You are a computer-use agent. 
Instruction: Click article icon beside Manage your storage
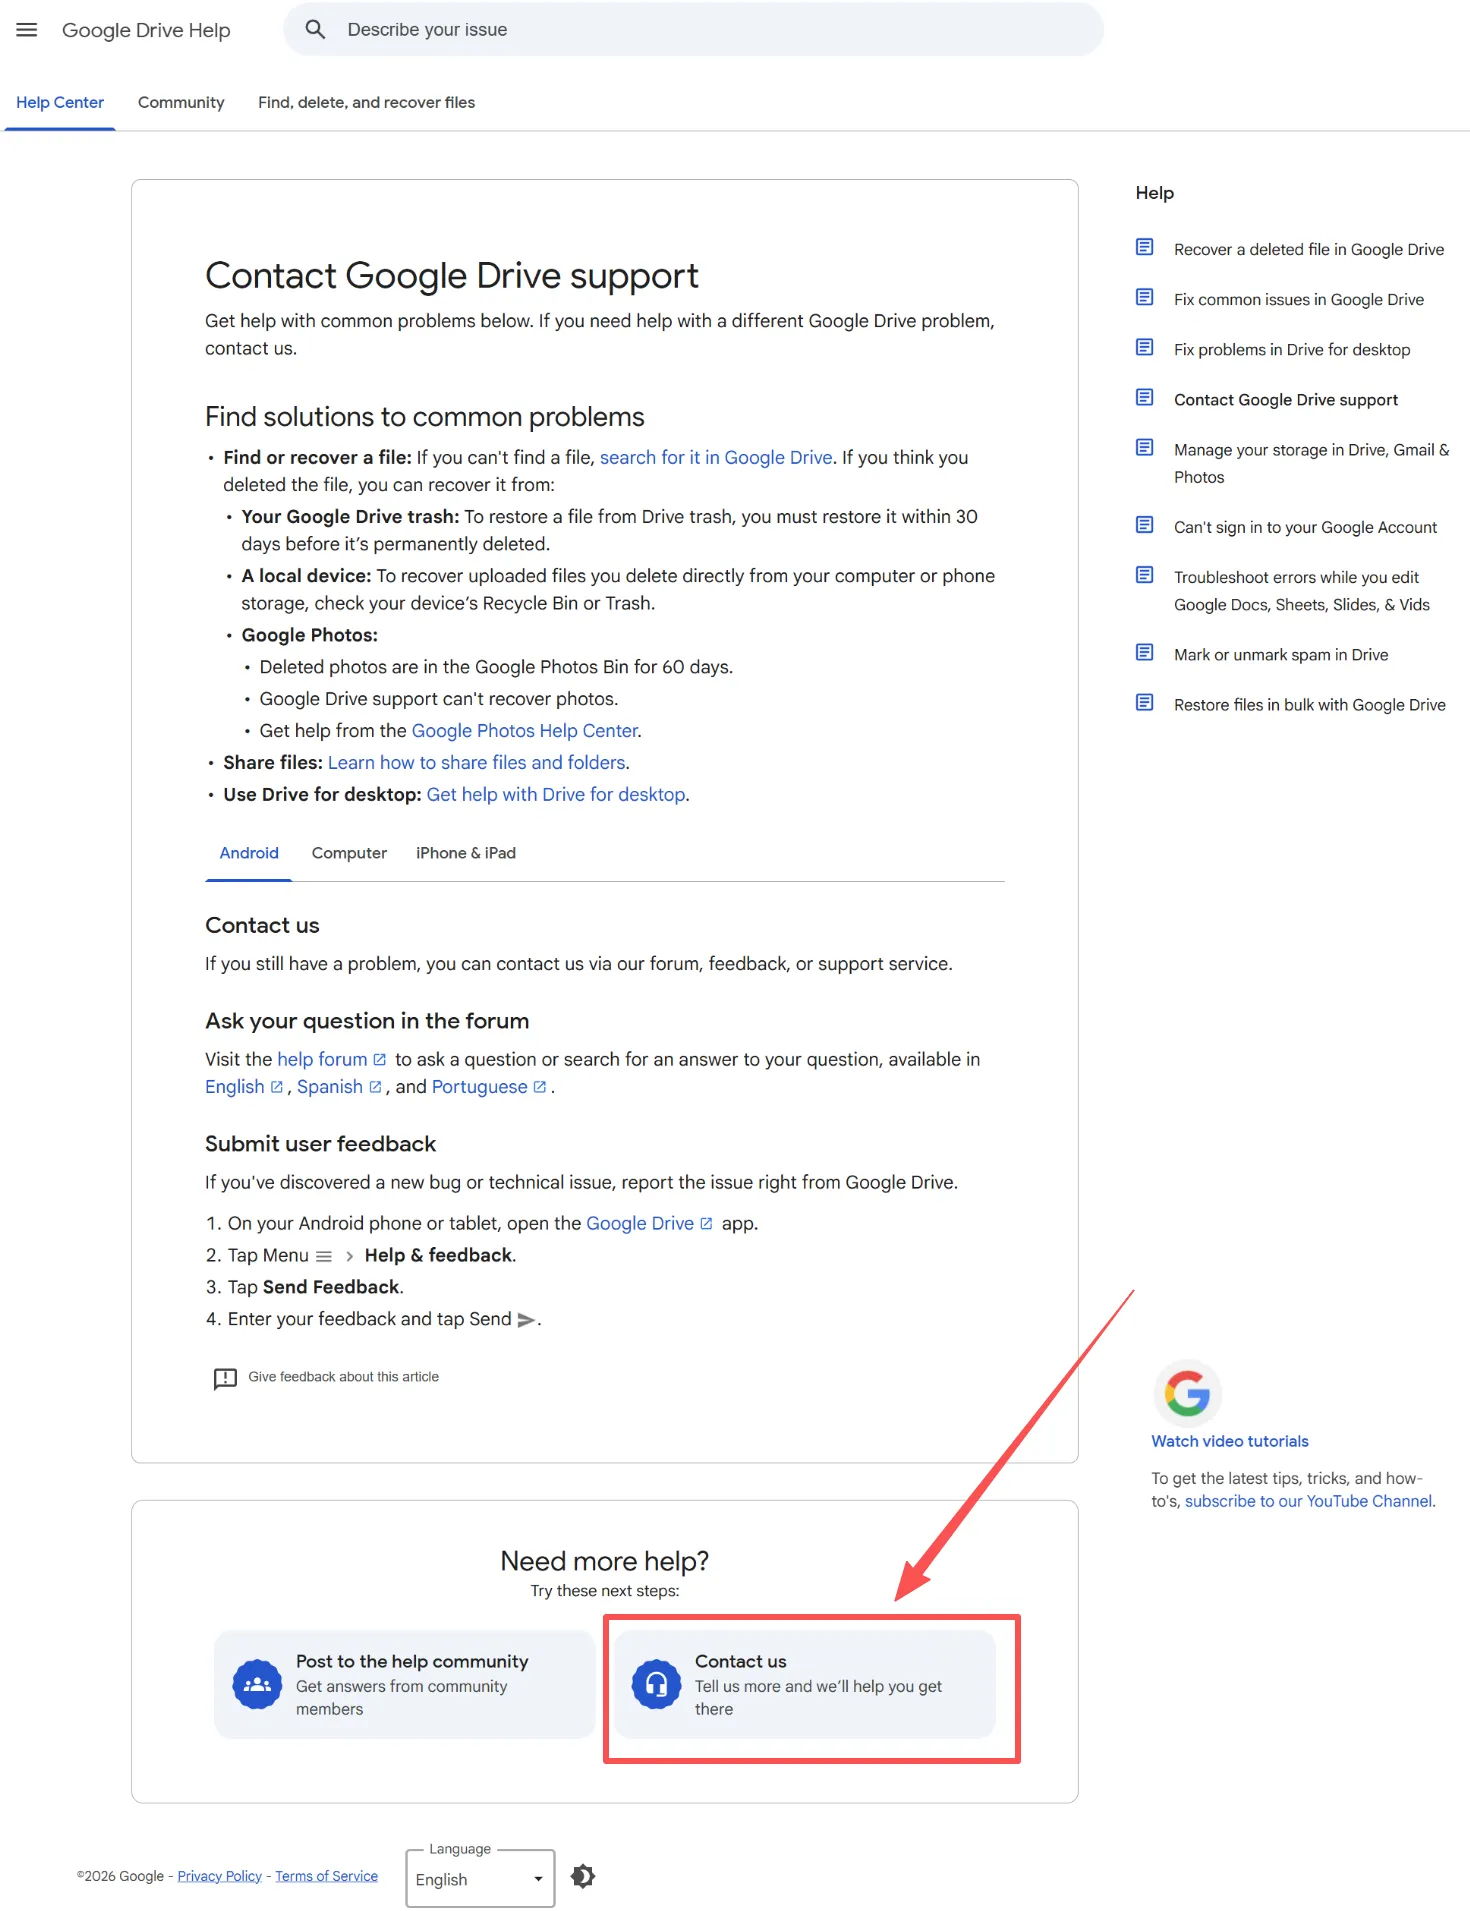(x=1145, y=448)
